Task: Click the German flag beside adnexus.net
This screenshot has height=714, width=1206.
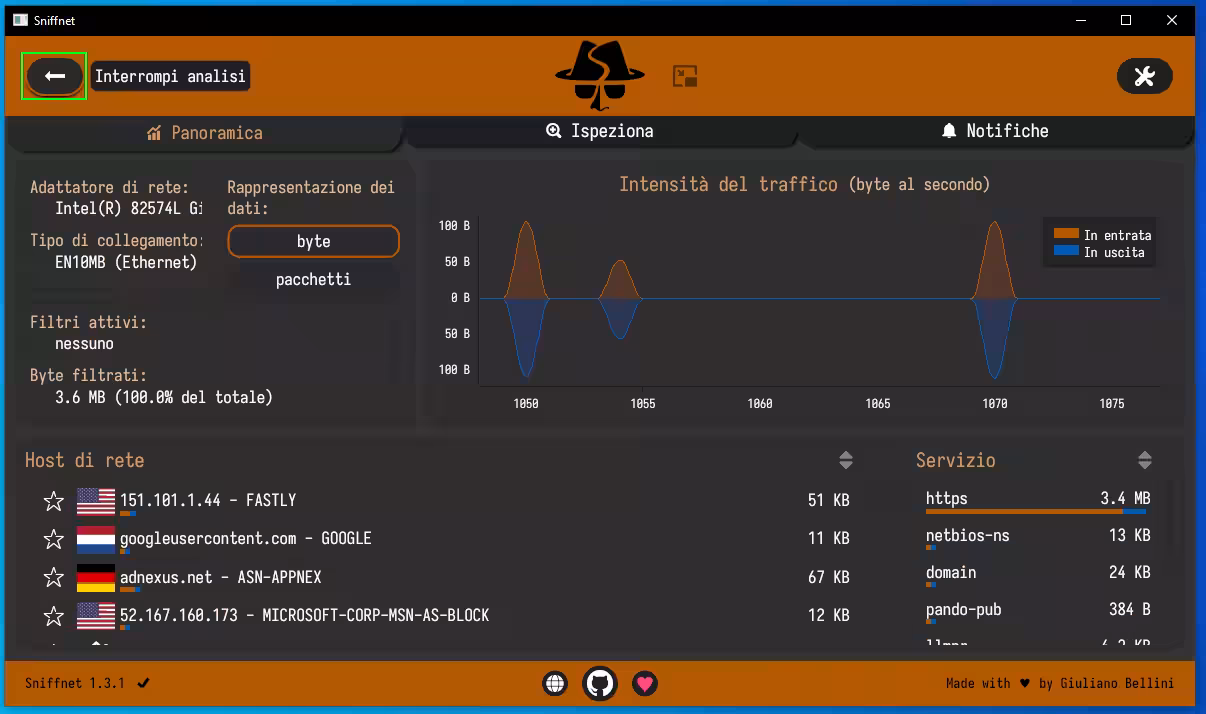Action: point(95,577)
